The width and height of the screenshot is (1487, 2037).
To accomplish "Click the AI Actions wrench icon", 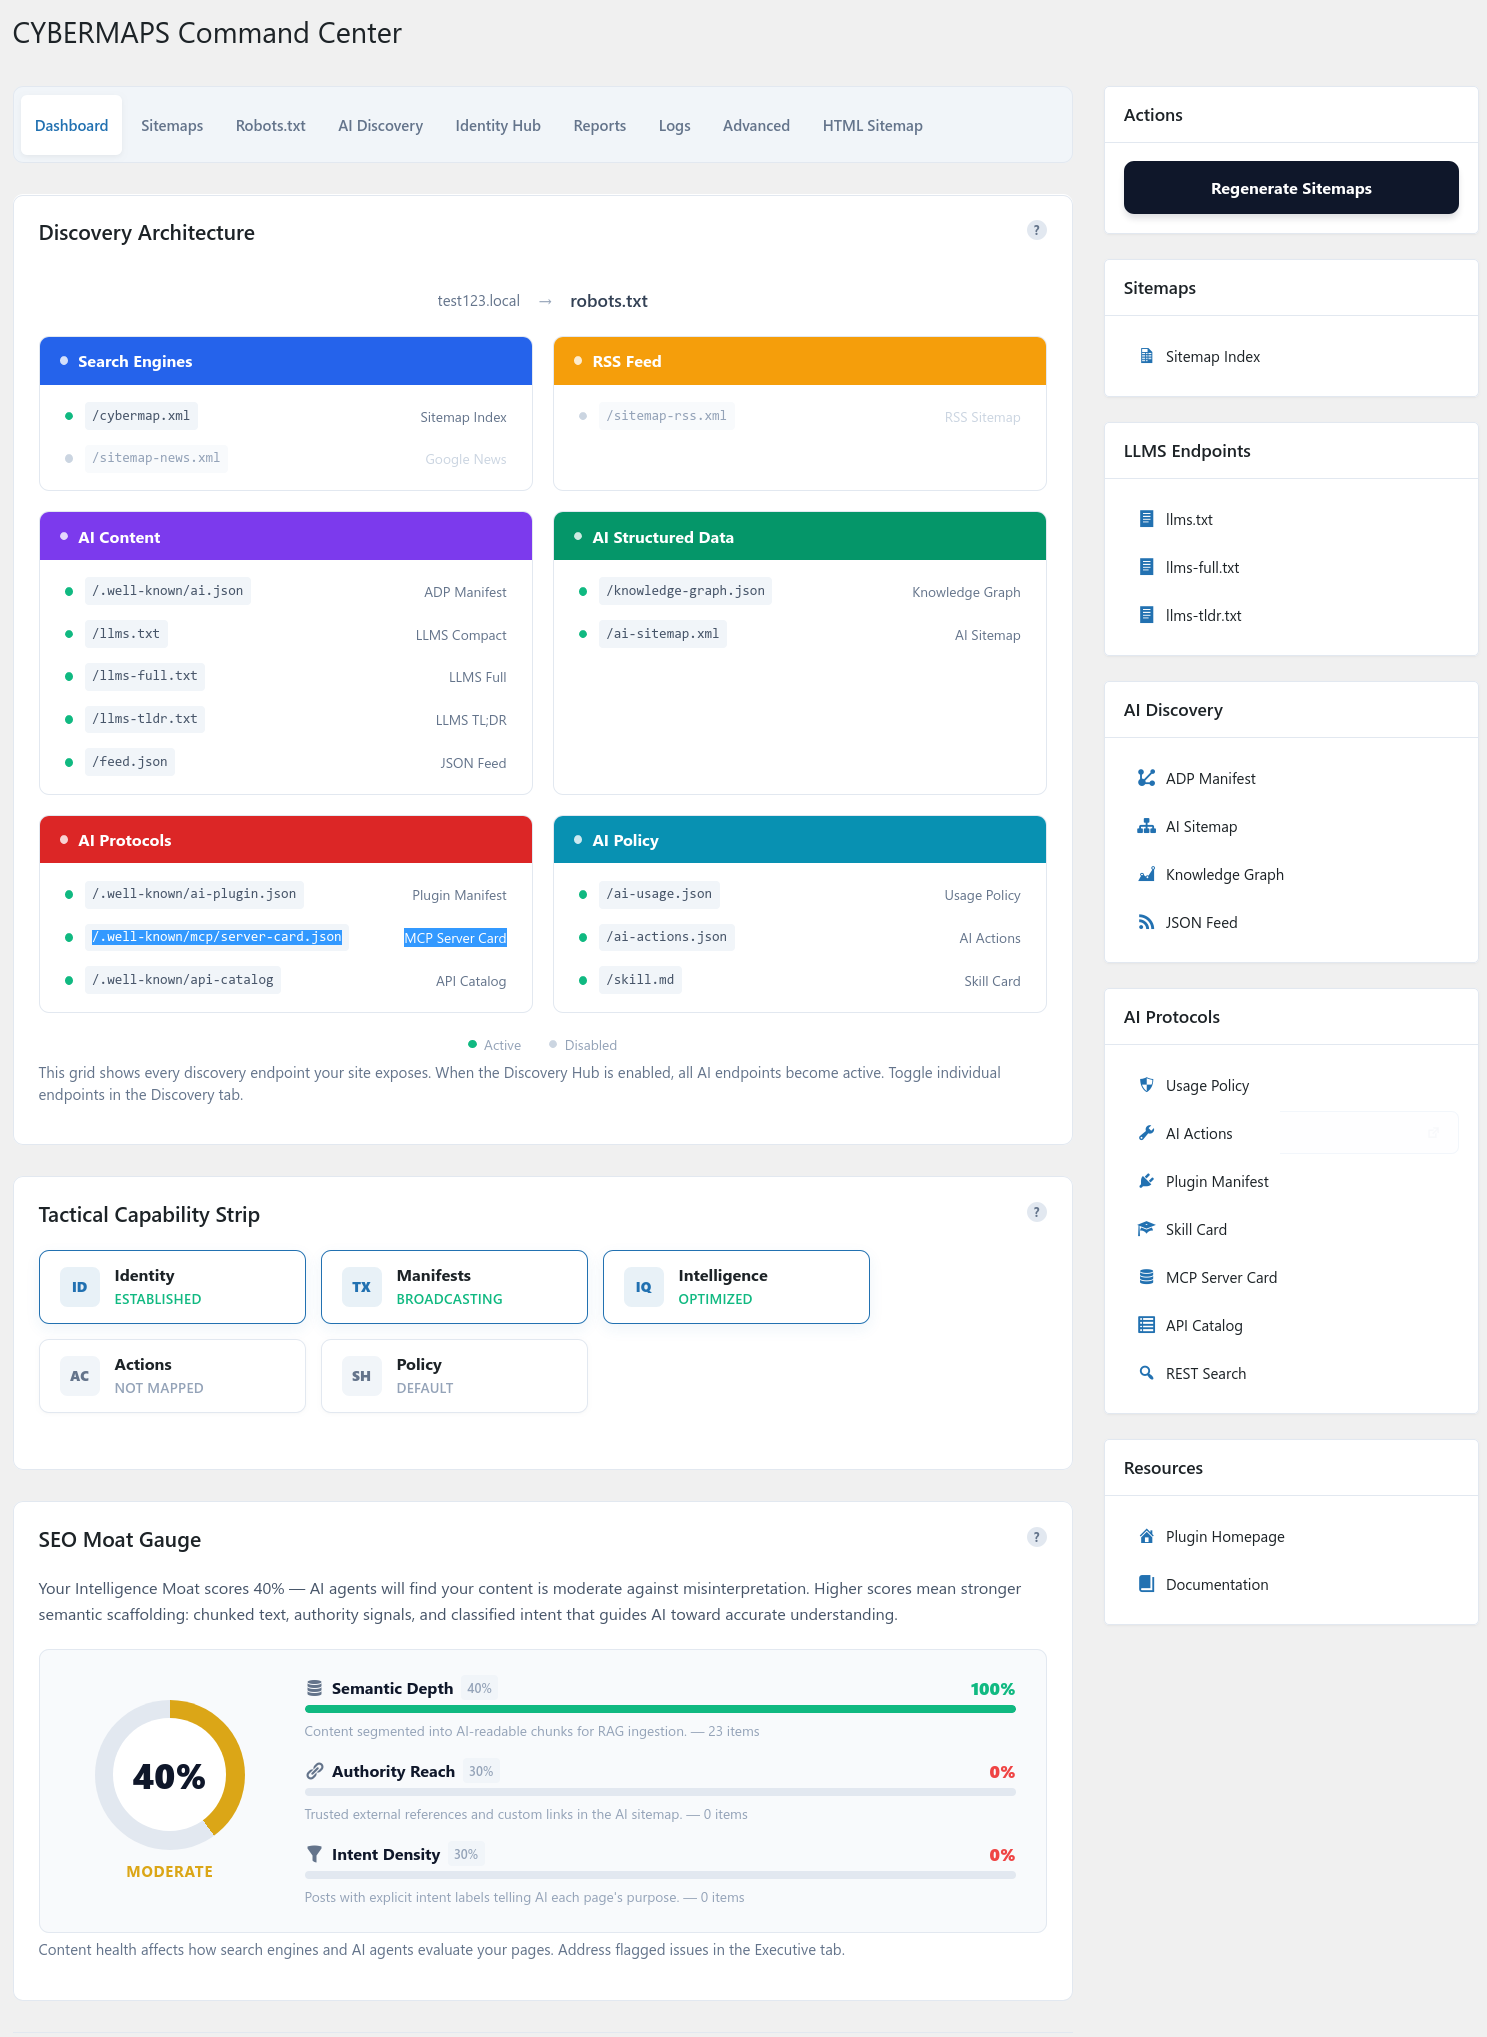I will pyautogui.click(x=1146, y=1133).
